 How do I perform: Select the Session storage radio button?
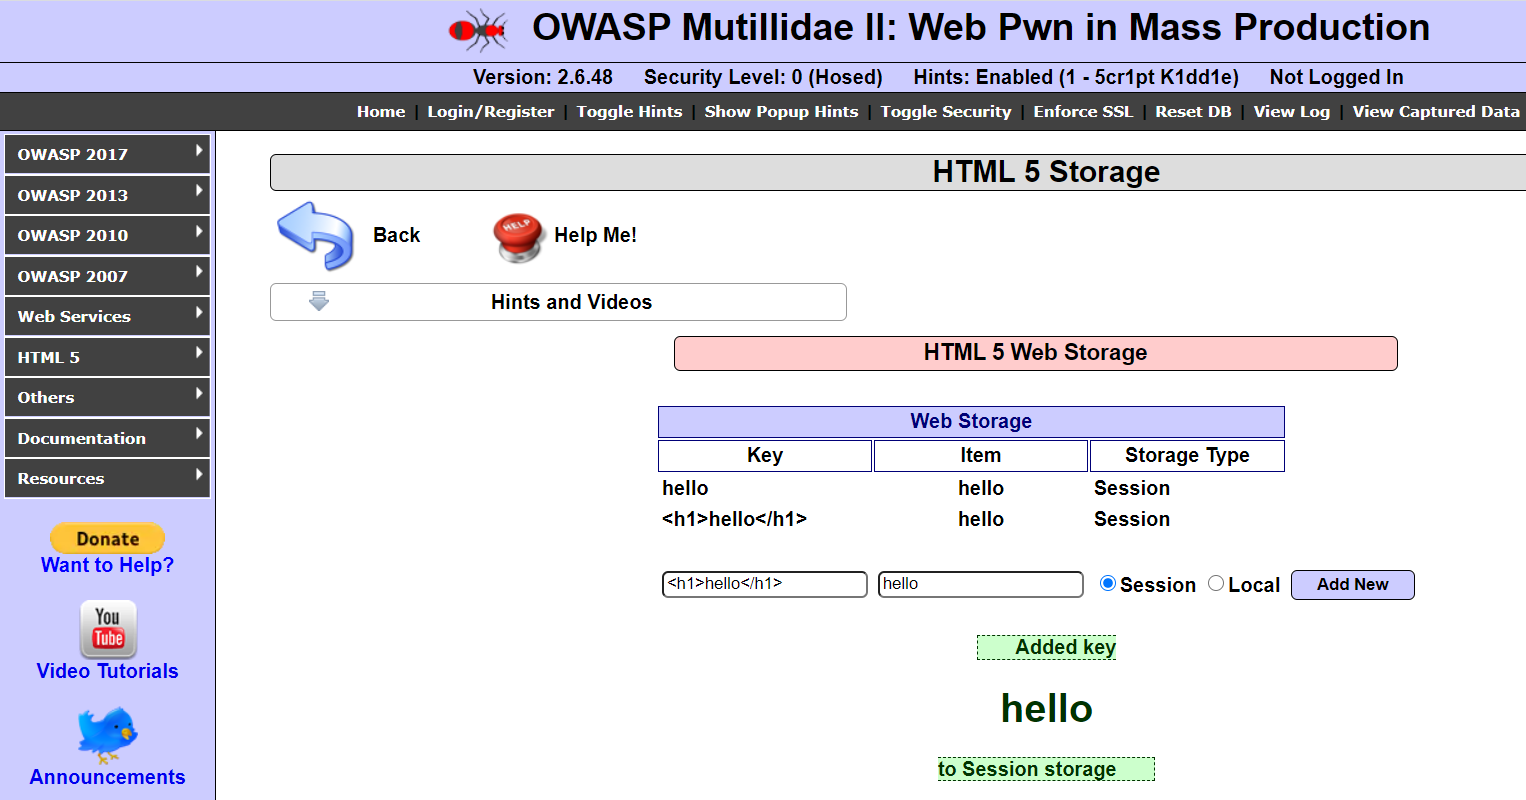1108,583
